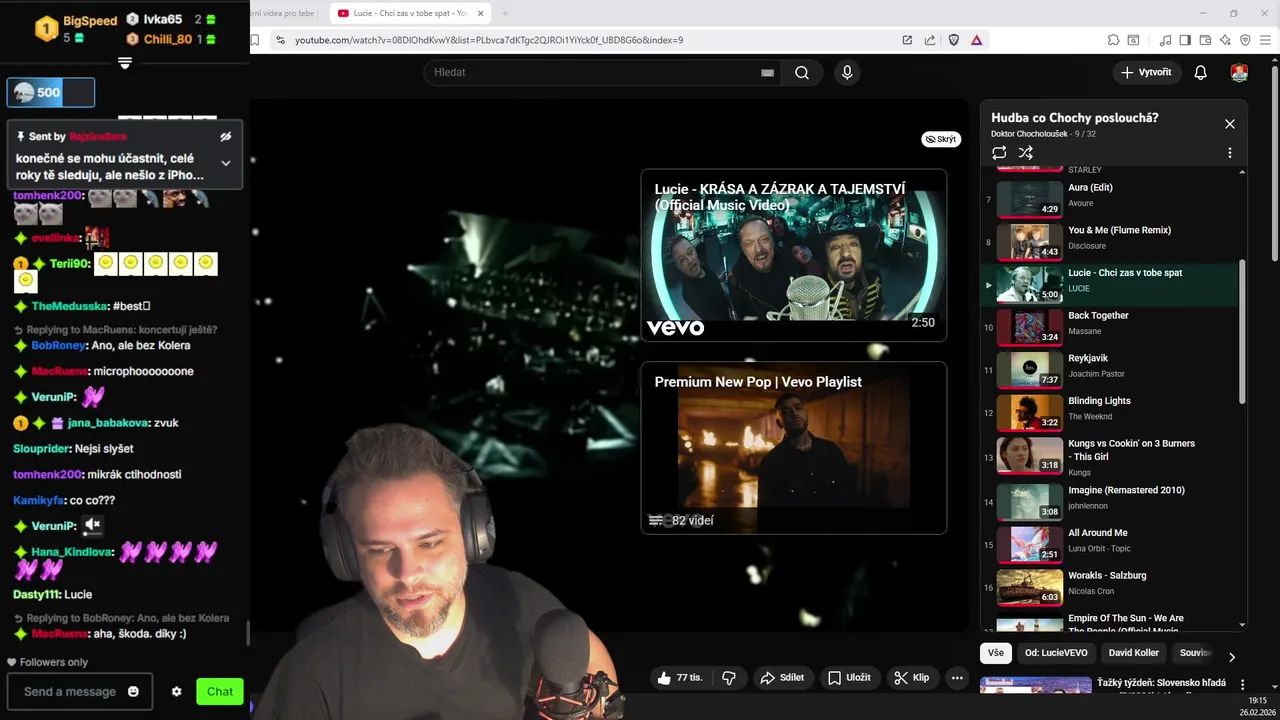Click the Vytvořit create button
Screen dimensions: 1280x720
point(1146,72)
